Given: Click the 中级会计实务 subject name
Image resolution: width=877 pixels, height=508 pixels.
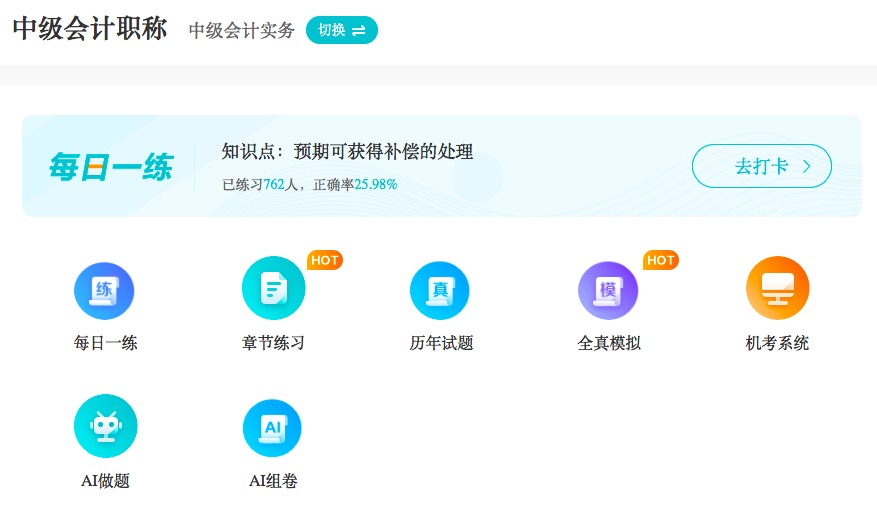Looking at the screenshot, I should (242, 30).
